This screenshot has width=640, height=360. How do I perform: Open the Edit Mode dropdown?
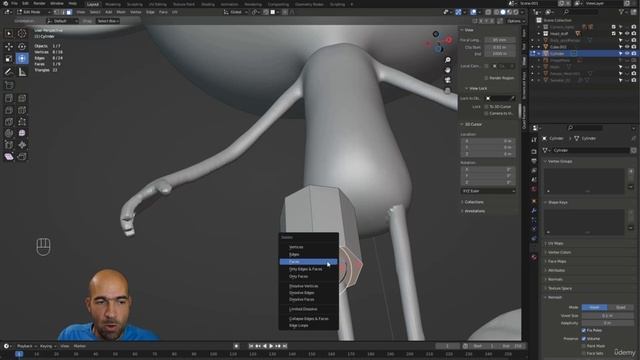[x=33, y=12]
